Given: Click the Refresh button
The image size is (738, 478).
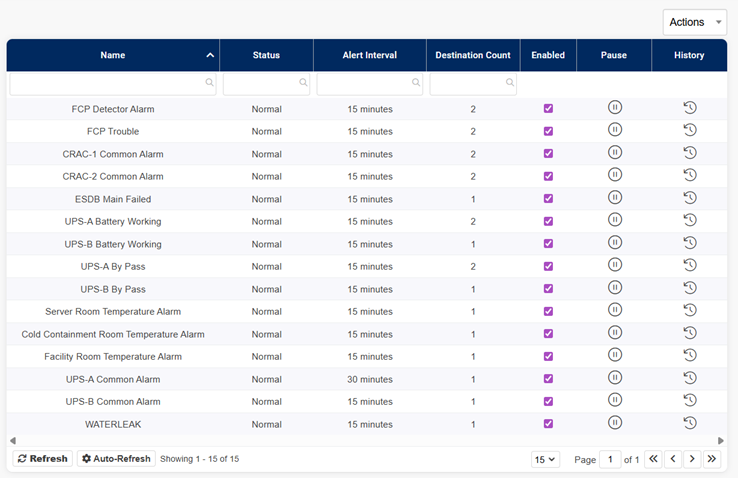Looking at the screenshot, I should click(43, 459).
